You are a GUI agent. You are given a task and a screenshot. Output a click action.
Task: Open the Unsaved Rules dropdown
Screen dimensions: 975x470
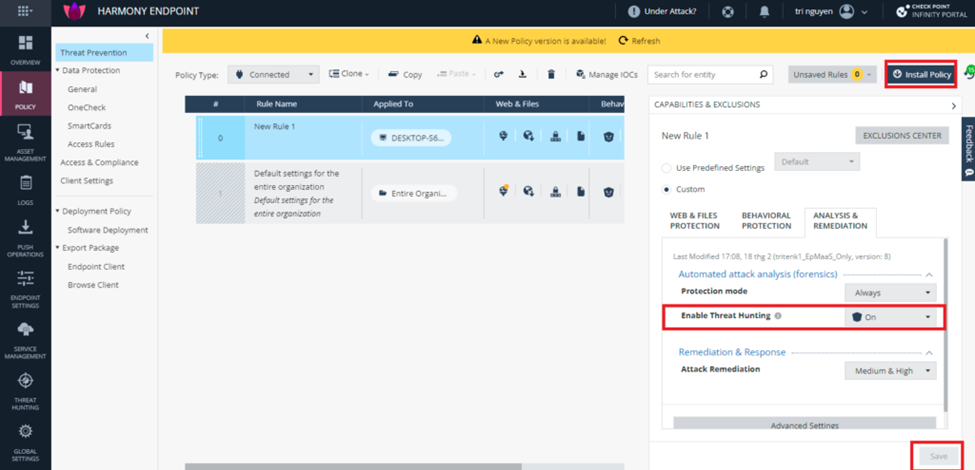click(833, 75)
